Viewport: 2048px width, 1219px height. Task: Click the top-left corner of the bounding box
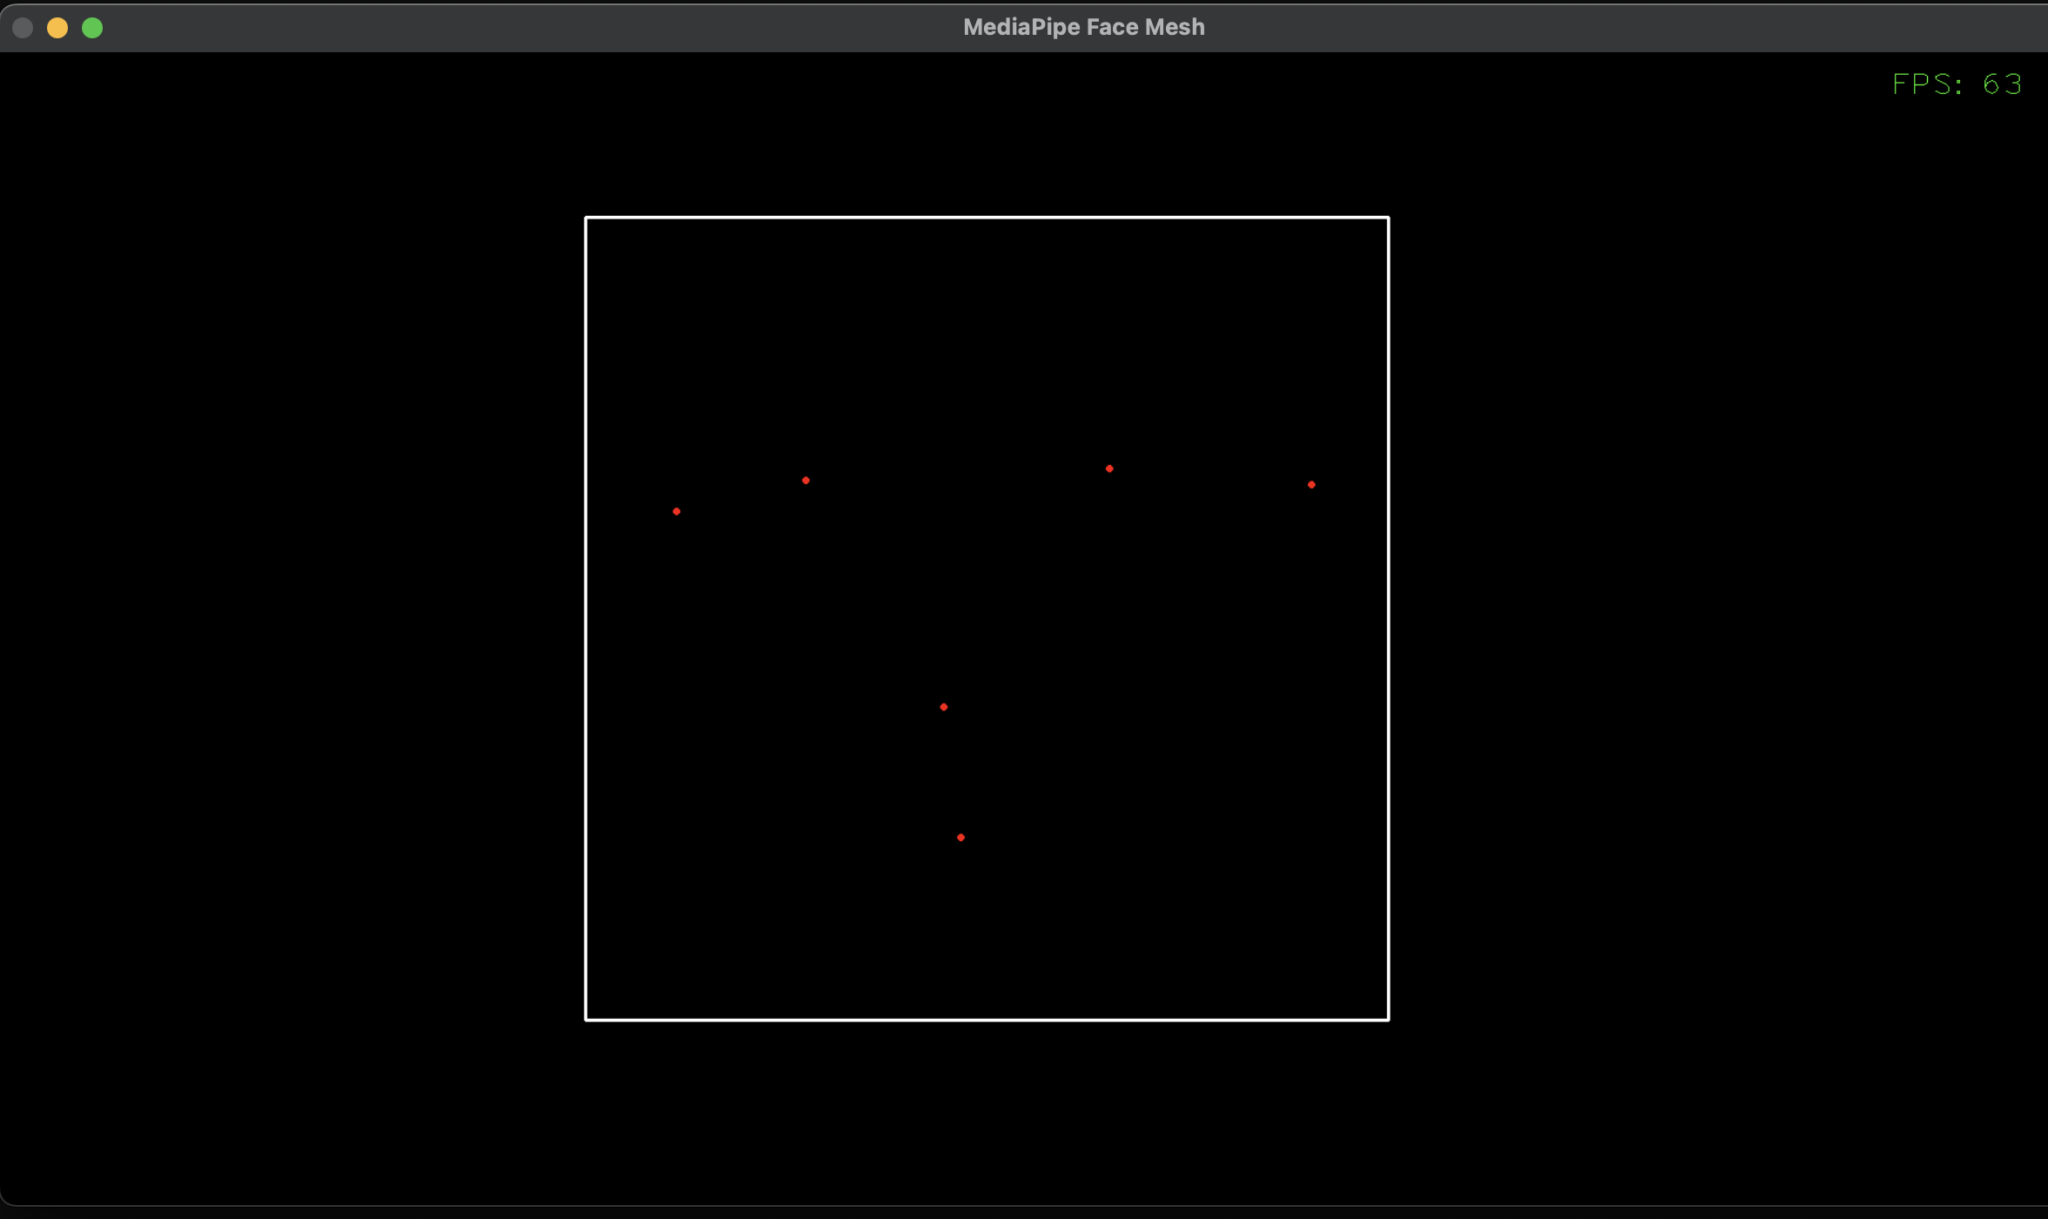(x=587, y=217)
